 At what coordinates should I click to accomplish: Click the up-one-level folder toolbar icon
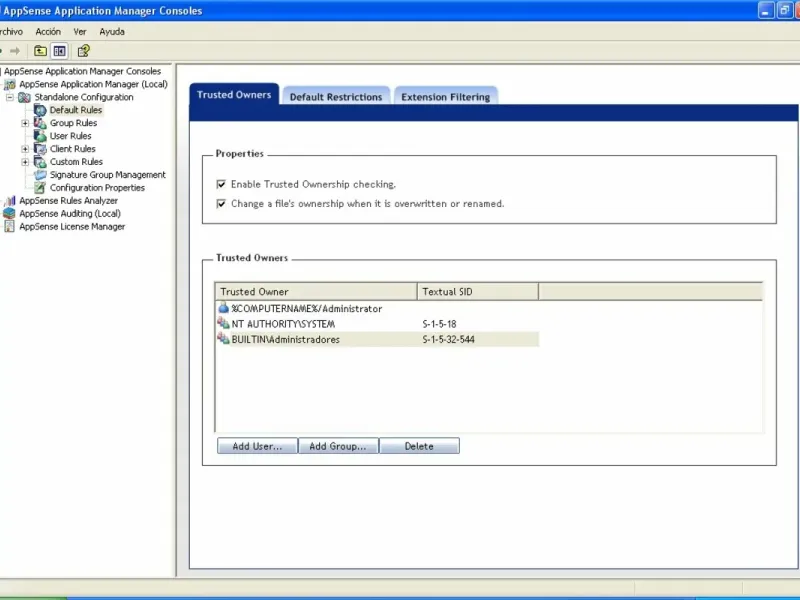click(x=40, y=51)
